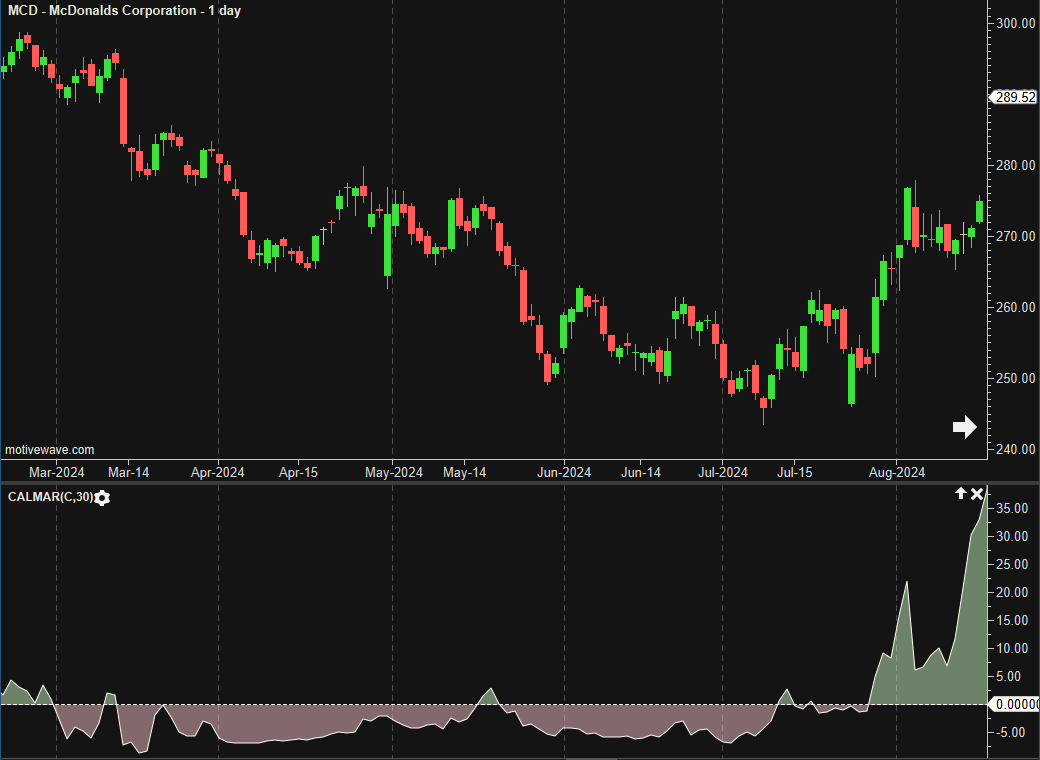This screenshot has width=1040, height=760.
Task: Click the last green candlestick in August
Action: click(x=980, y=211)
